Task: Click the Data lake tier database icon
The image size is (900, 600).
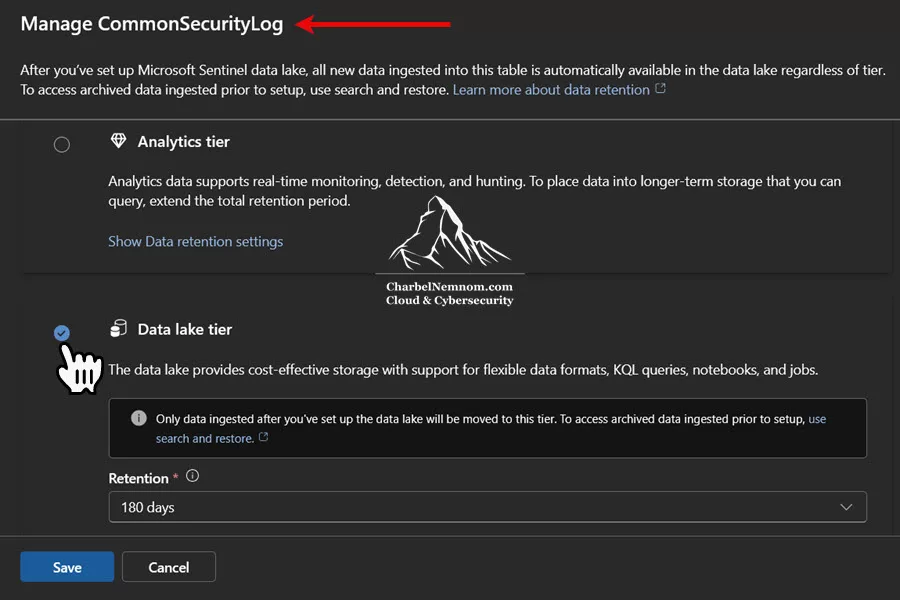Action: pyautogui.click(x=118, y=328)
